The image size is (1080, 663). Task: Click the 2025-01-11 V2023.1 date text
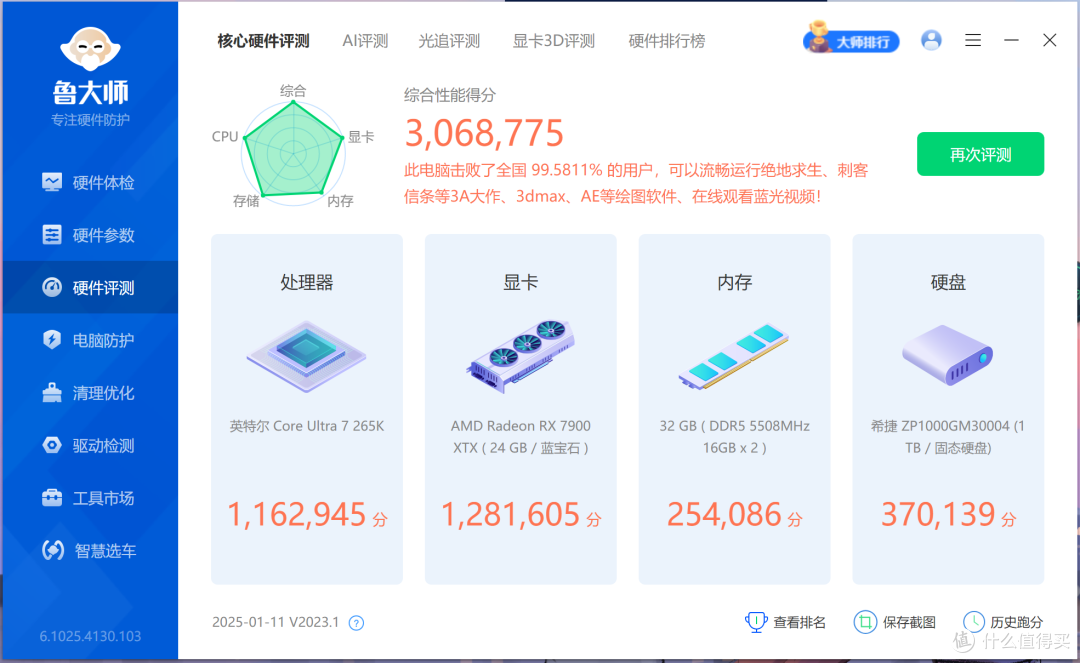(276, 622)
